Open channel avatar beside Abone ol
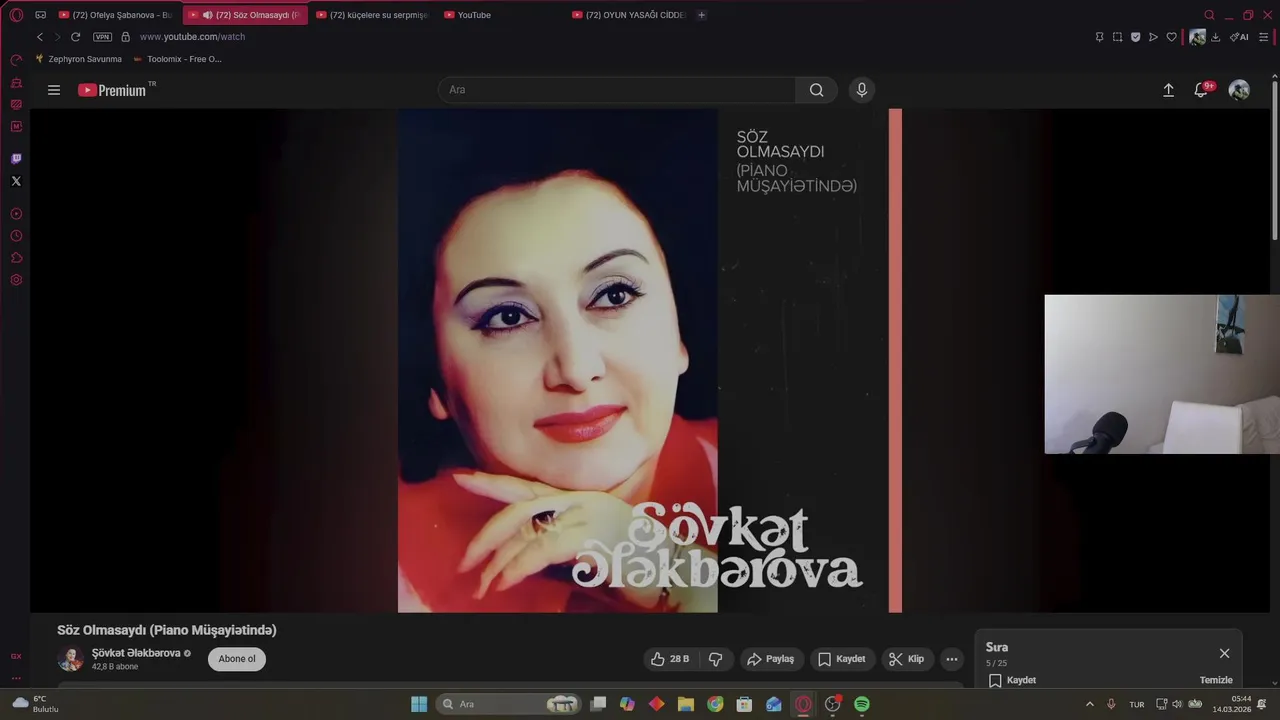The width and height of the screenshot is (1280, 720). point(70,659)
